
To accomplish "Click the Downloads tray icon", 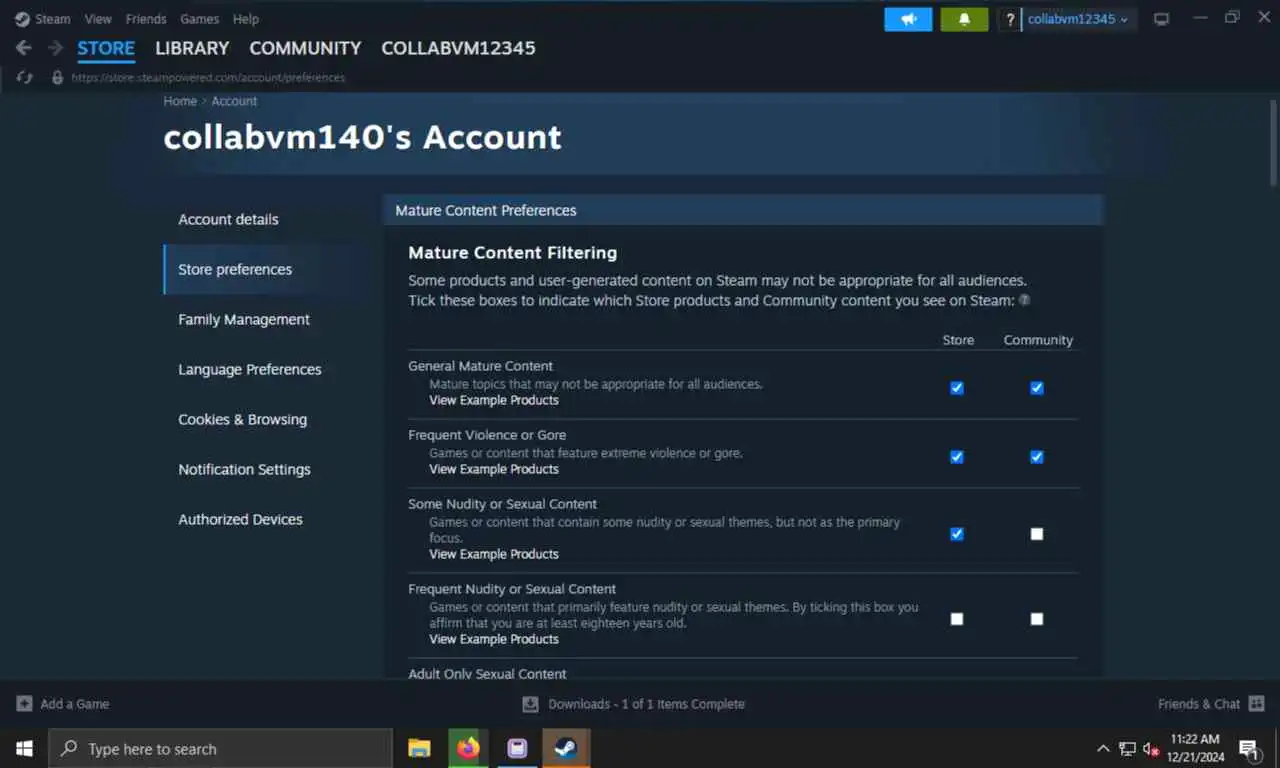I will [530, 704].
